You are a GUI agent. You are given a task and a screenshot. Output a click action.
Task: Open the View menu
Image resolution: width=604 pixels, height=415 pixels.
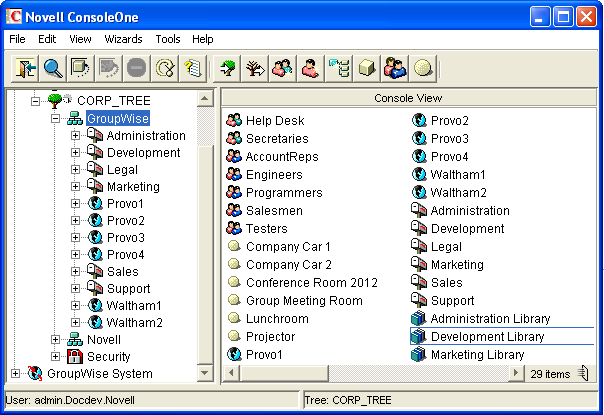pyautogui.click(x=80, y=39)
